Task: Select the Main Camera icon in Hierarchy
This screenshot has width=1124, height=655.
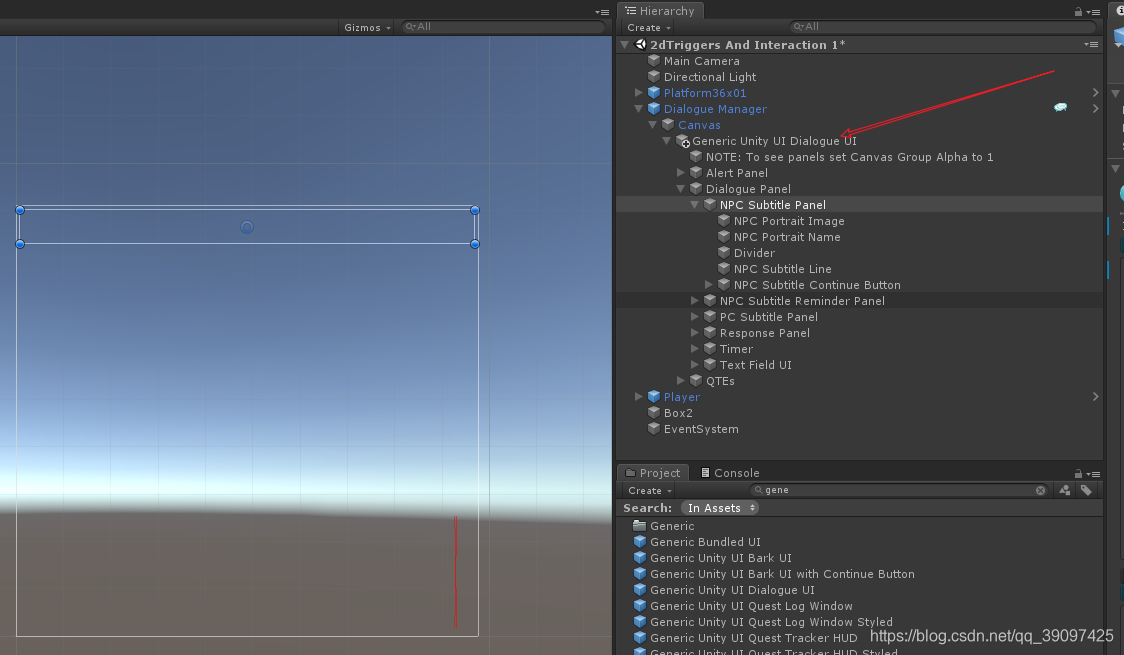Action: click(x=654, y=61)
